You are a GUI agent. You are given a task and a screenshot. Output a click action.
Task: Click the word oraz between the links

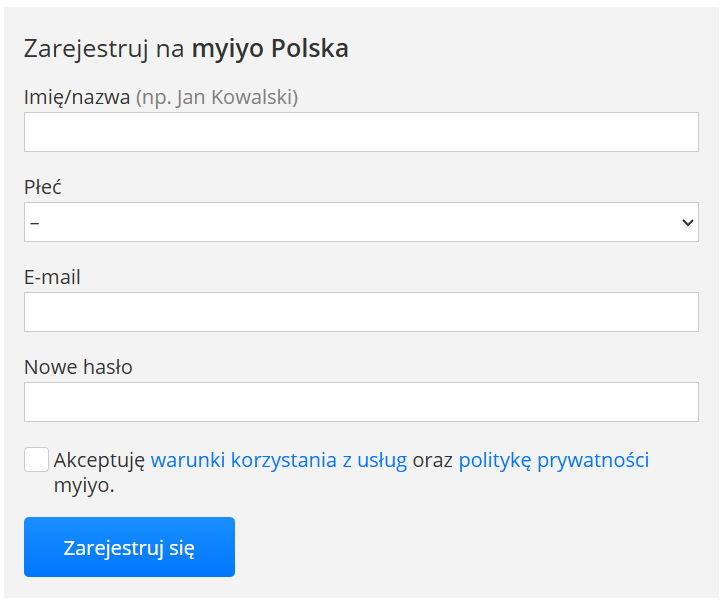click(433, 461)
